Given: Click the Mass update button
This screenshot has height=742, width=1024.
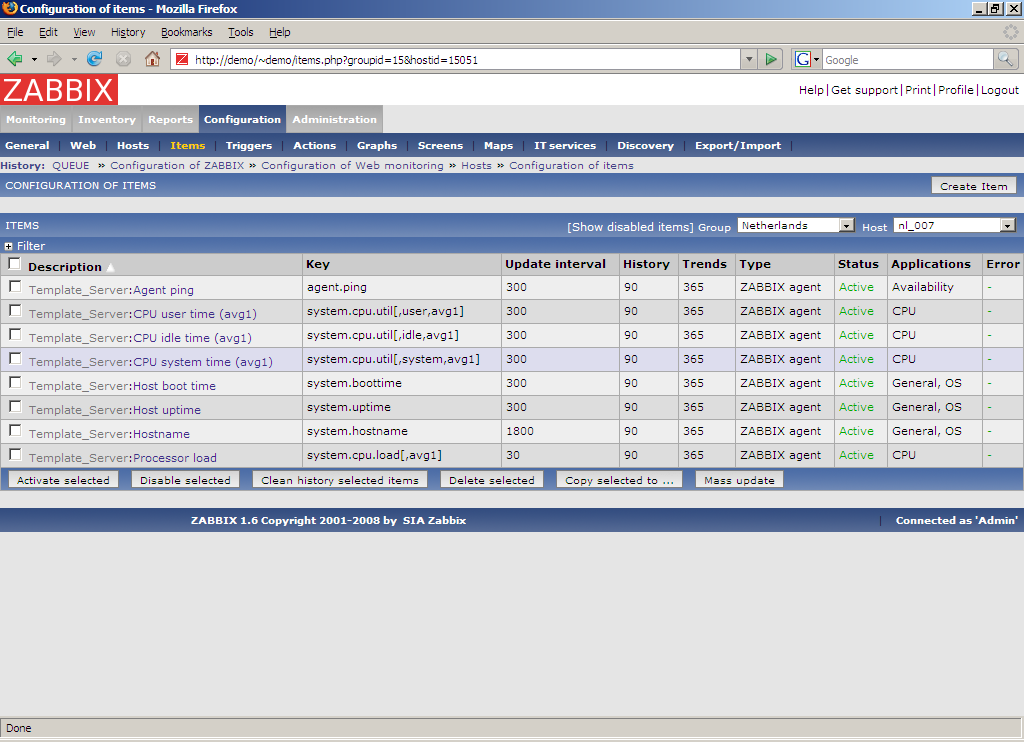Looking at the screenshot, I should pos(739,480).
